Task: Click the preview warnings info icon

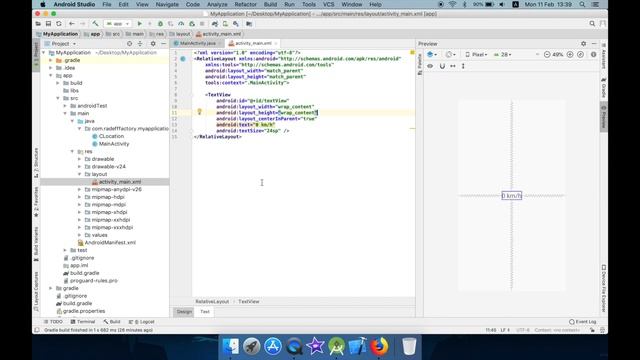Action: click(593, 54)
